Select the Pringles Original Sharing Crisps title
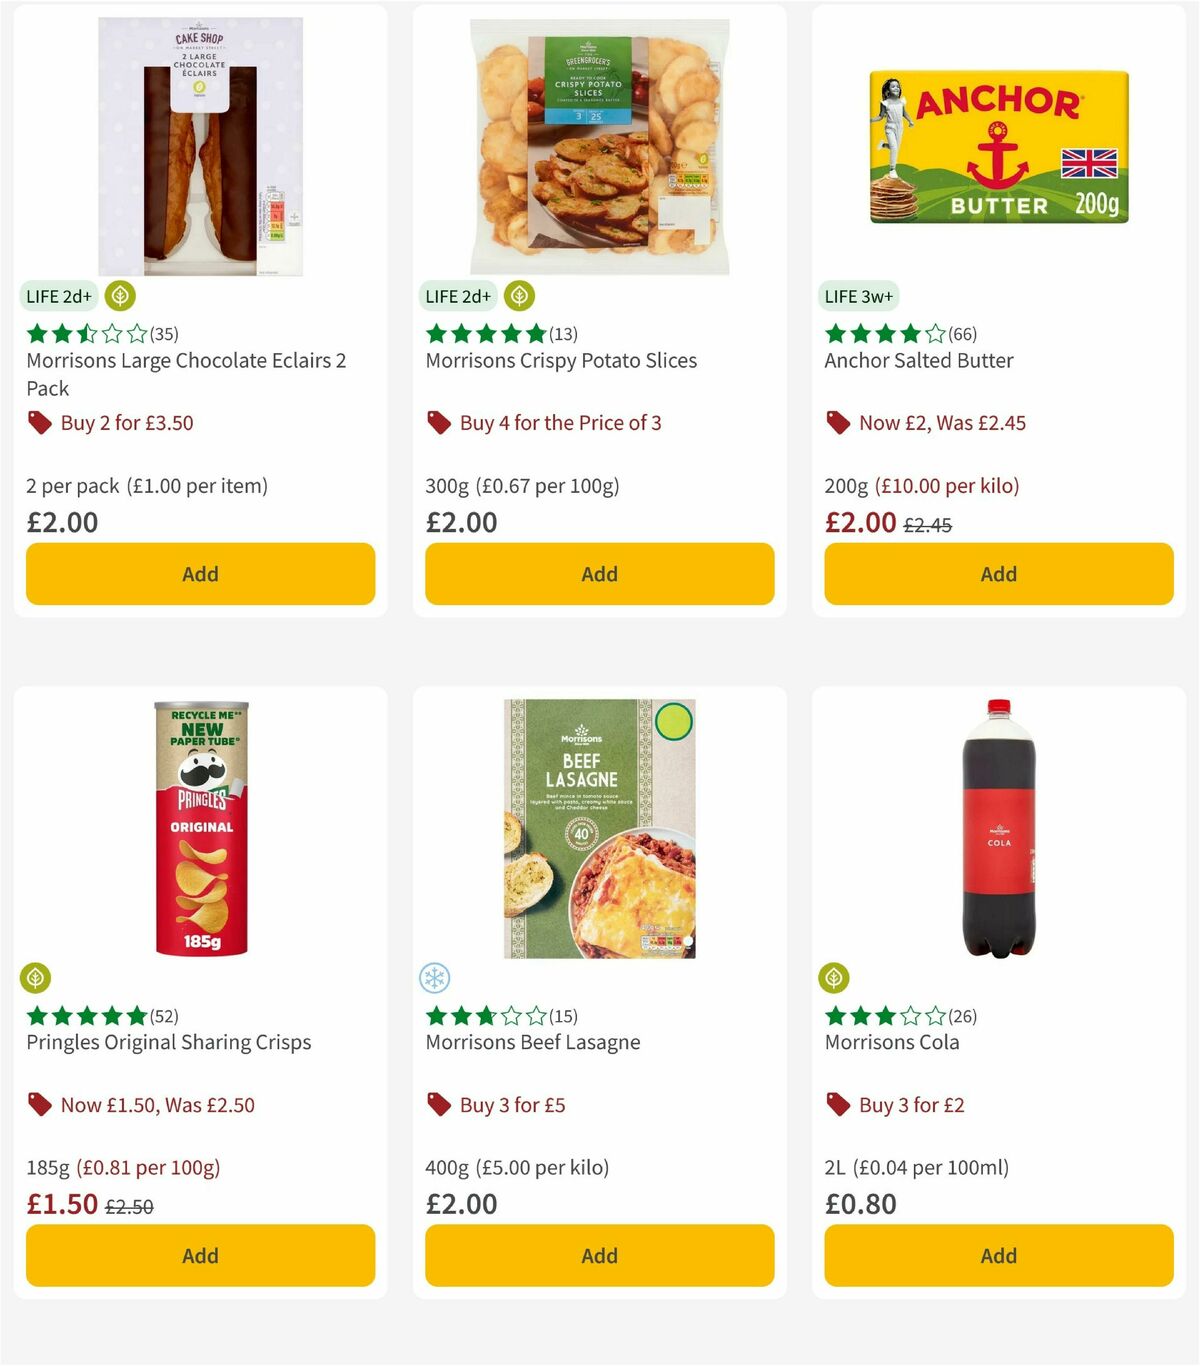The height and width of the screenshot is (1366, 1200). coord(168,1043)
